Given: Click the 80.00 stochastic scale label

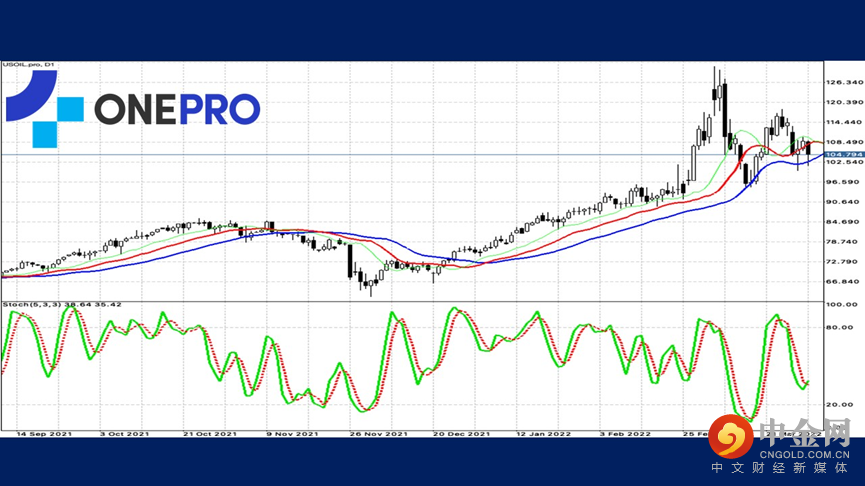Looking at the screenshot, I should click(x=840, y=327).
